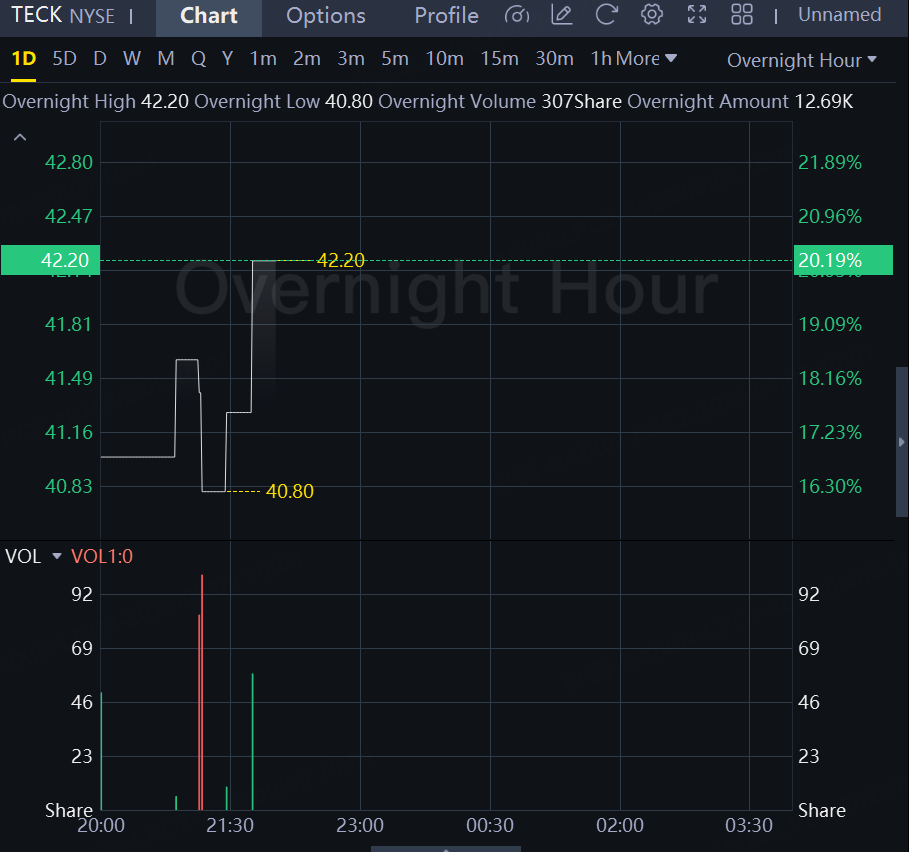Select the 30m interval
Screen dimensions: 909x852
554,59
